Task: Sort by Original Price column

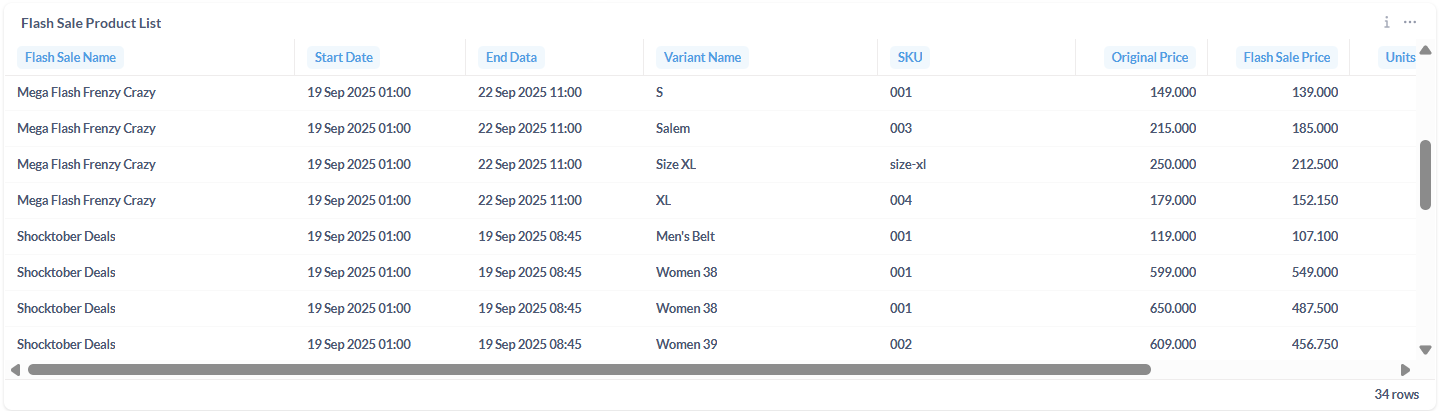Action: [x=1150, y=57]
